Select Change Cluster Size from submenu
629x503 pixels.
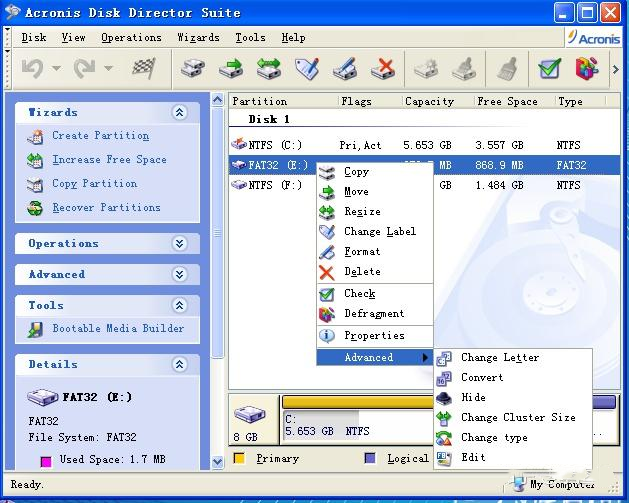(517, 417)
